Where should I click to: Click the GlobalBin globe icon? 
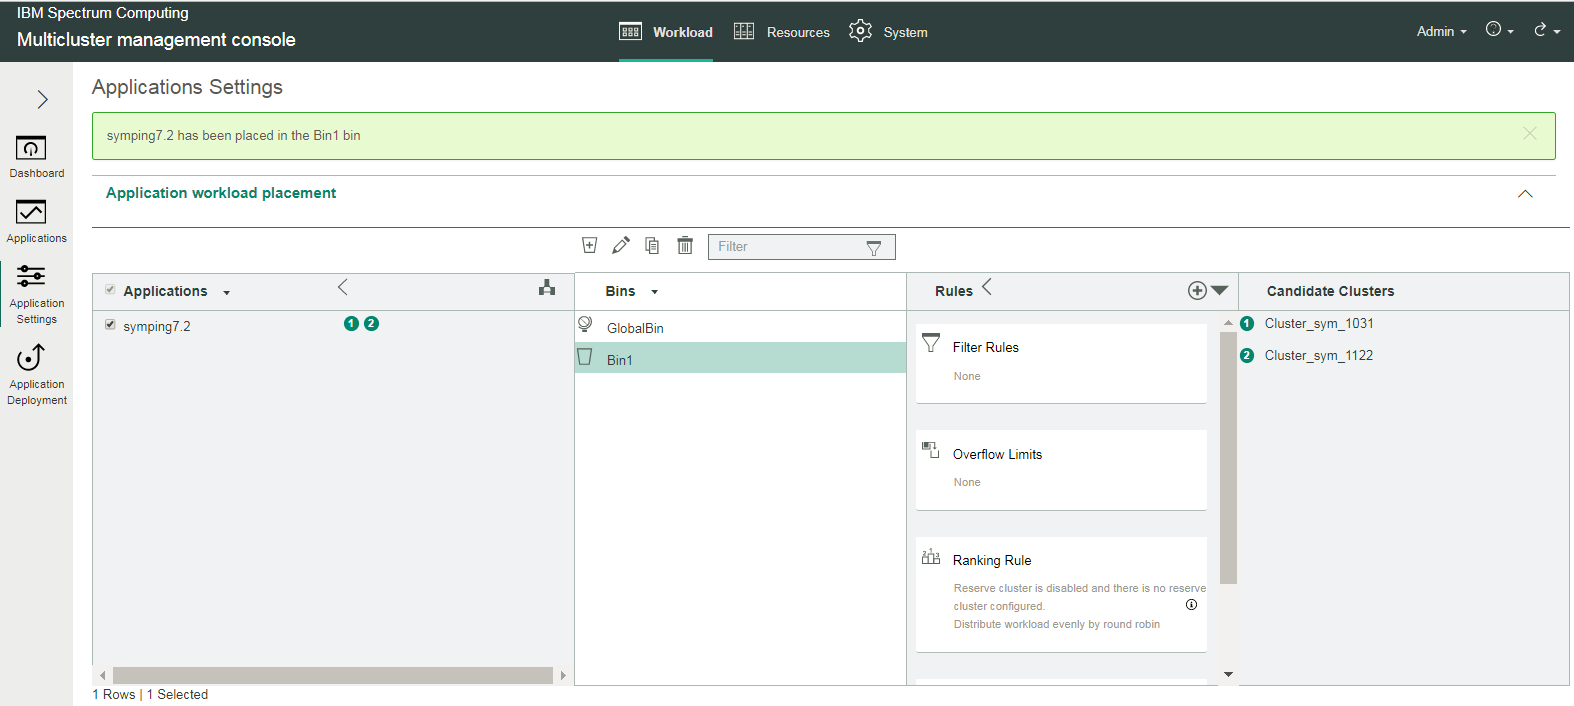585,324
